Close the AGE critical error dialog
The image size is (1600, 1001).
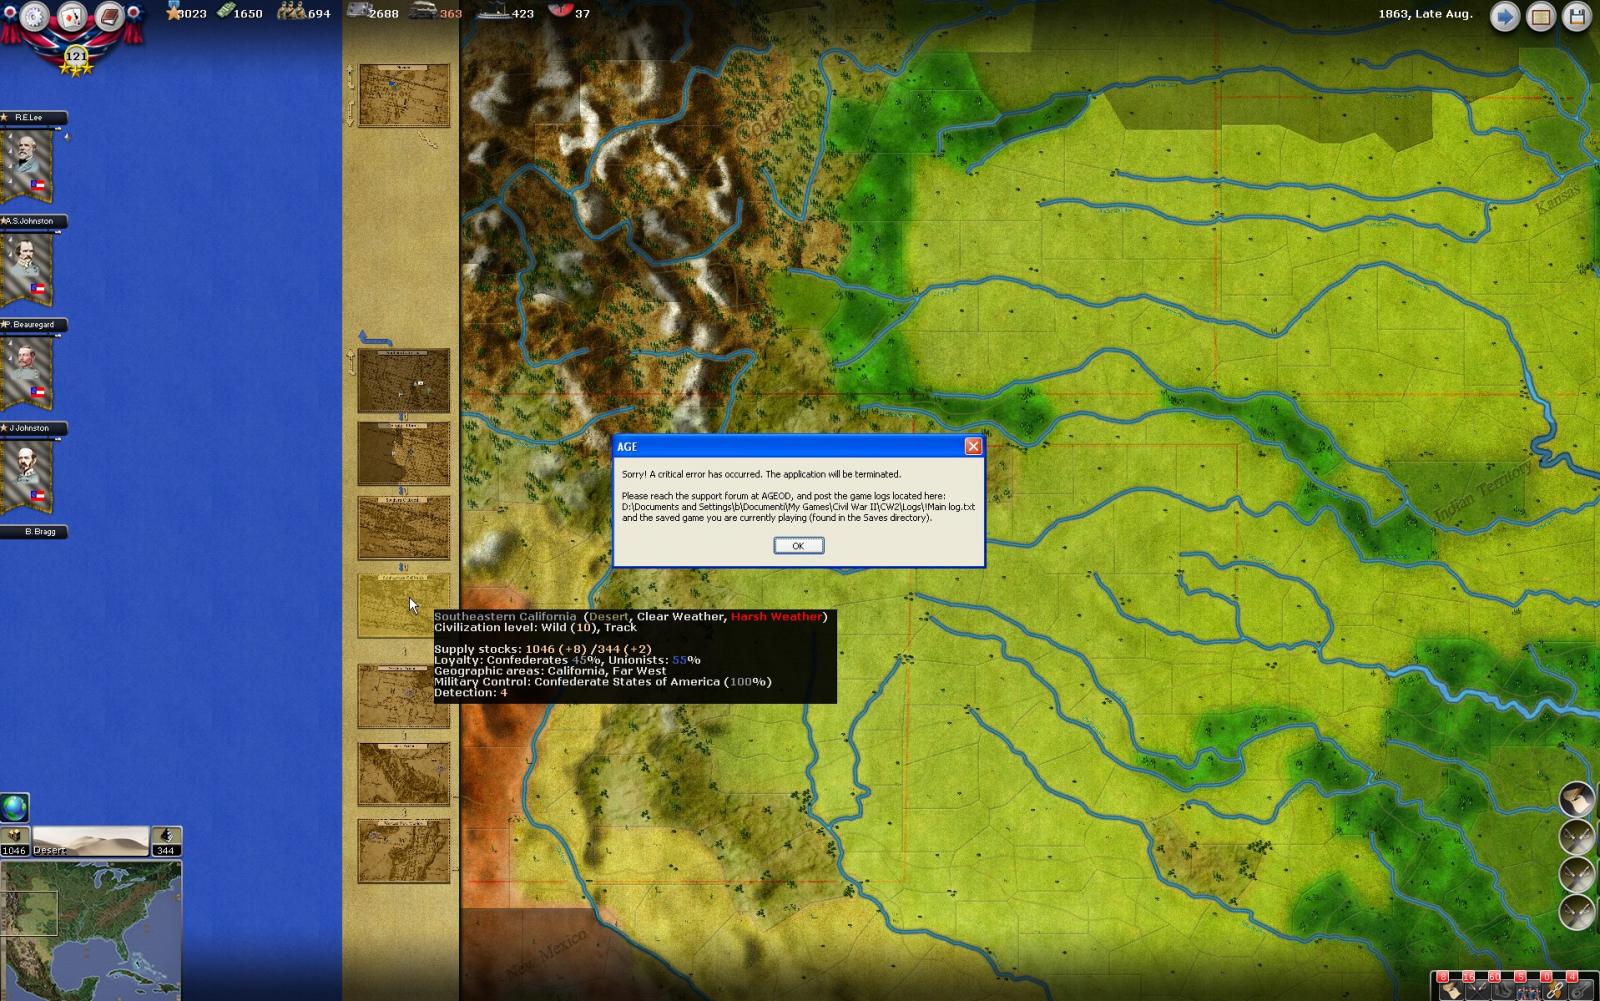coord(798,546)
